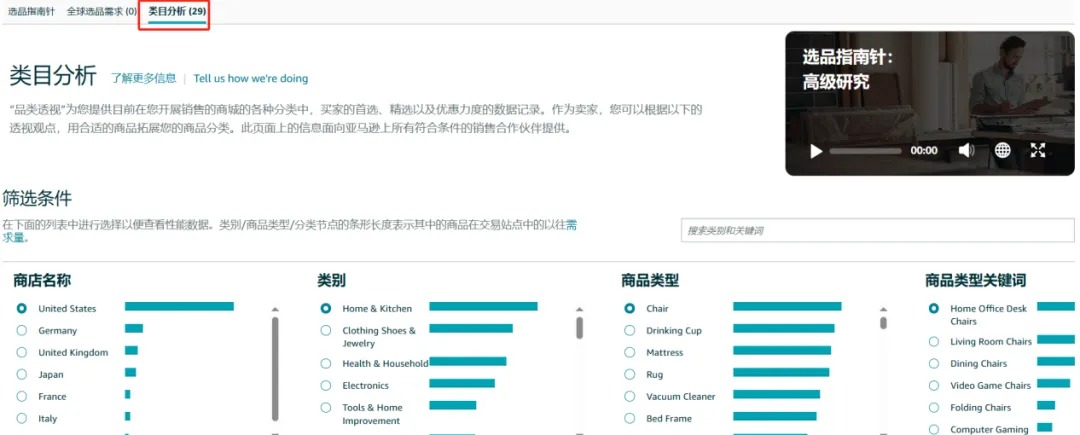This screenshot has height=435, width=1080.
Task: Select Mattress product type option
Action: click(x=630, y=352)
